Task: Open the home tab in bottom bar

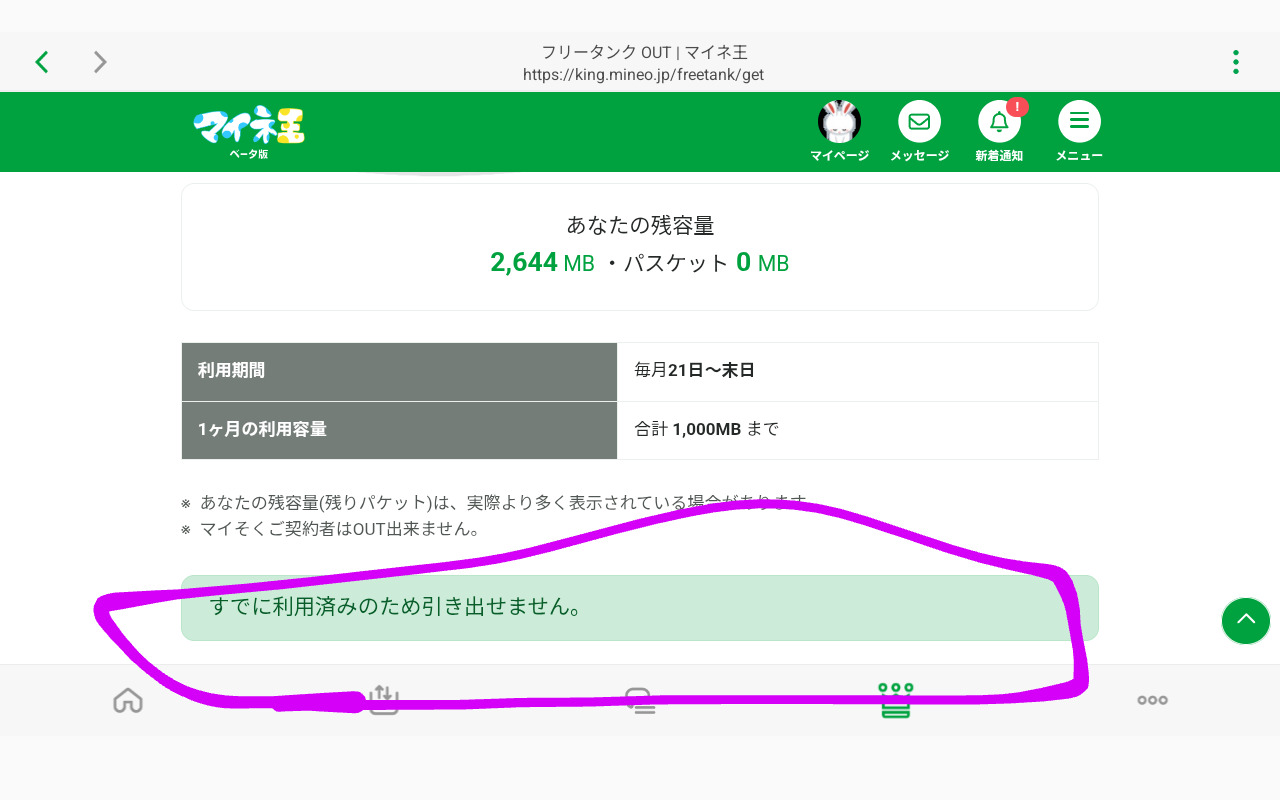Action: (128, 700)
